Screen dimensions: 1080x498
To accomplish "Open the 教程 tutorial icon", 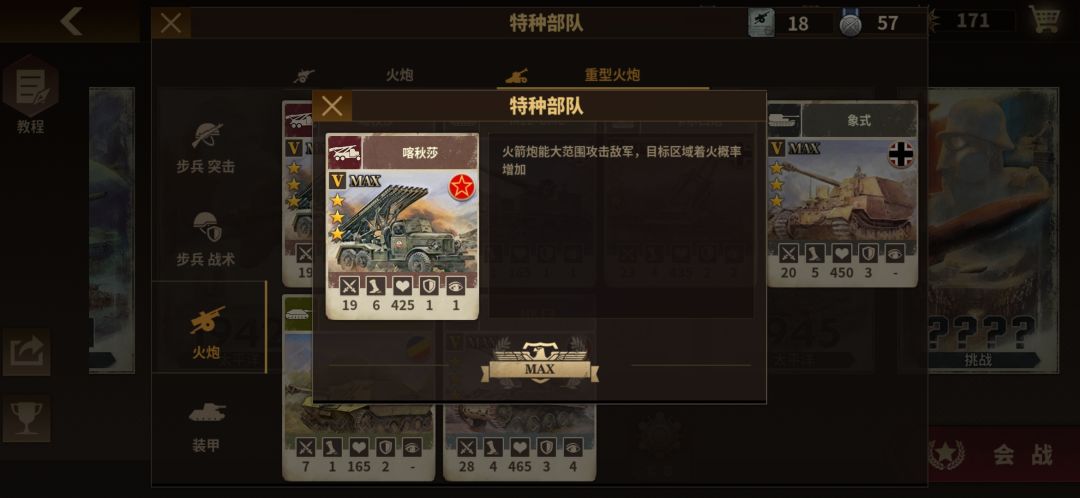I will click(30, 94).
